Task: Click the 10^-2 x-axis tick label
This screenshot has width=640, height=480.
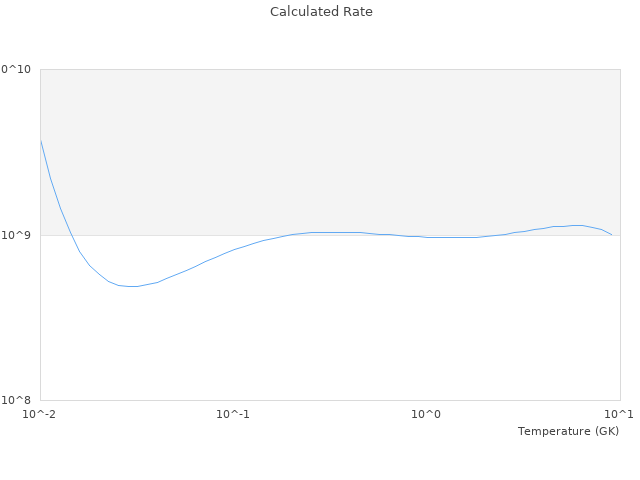Action: [40, 415]
